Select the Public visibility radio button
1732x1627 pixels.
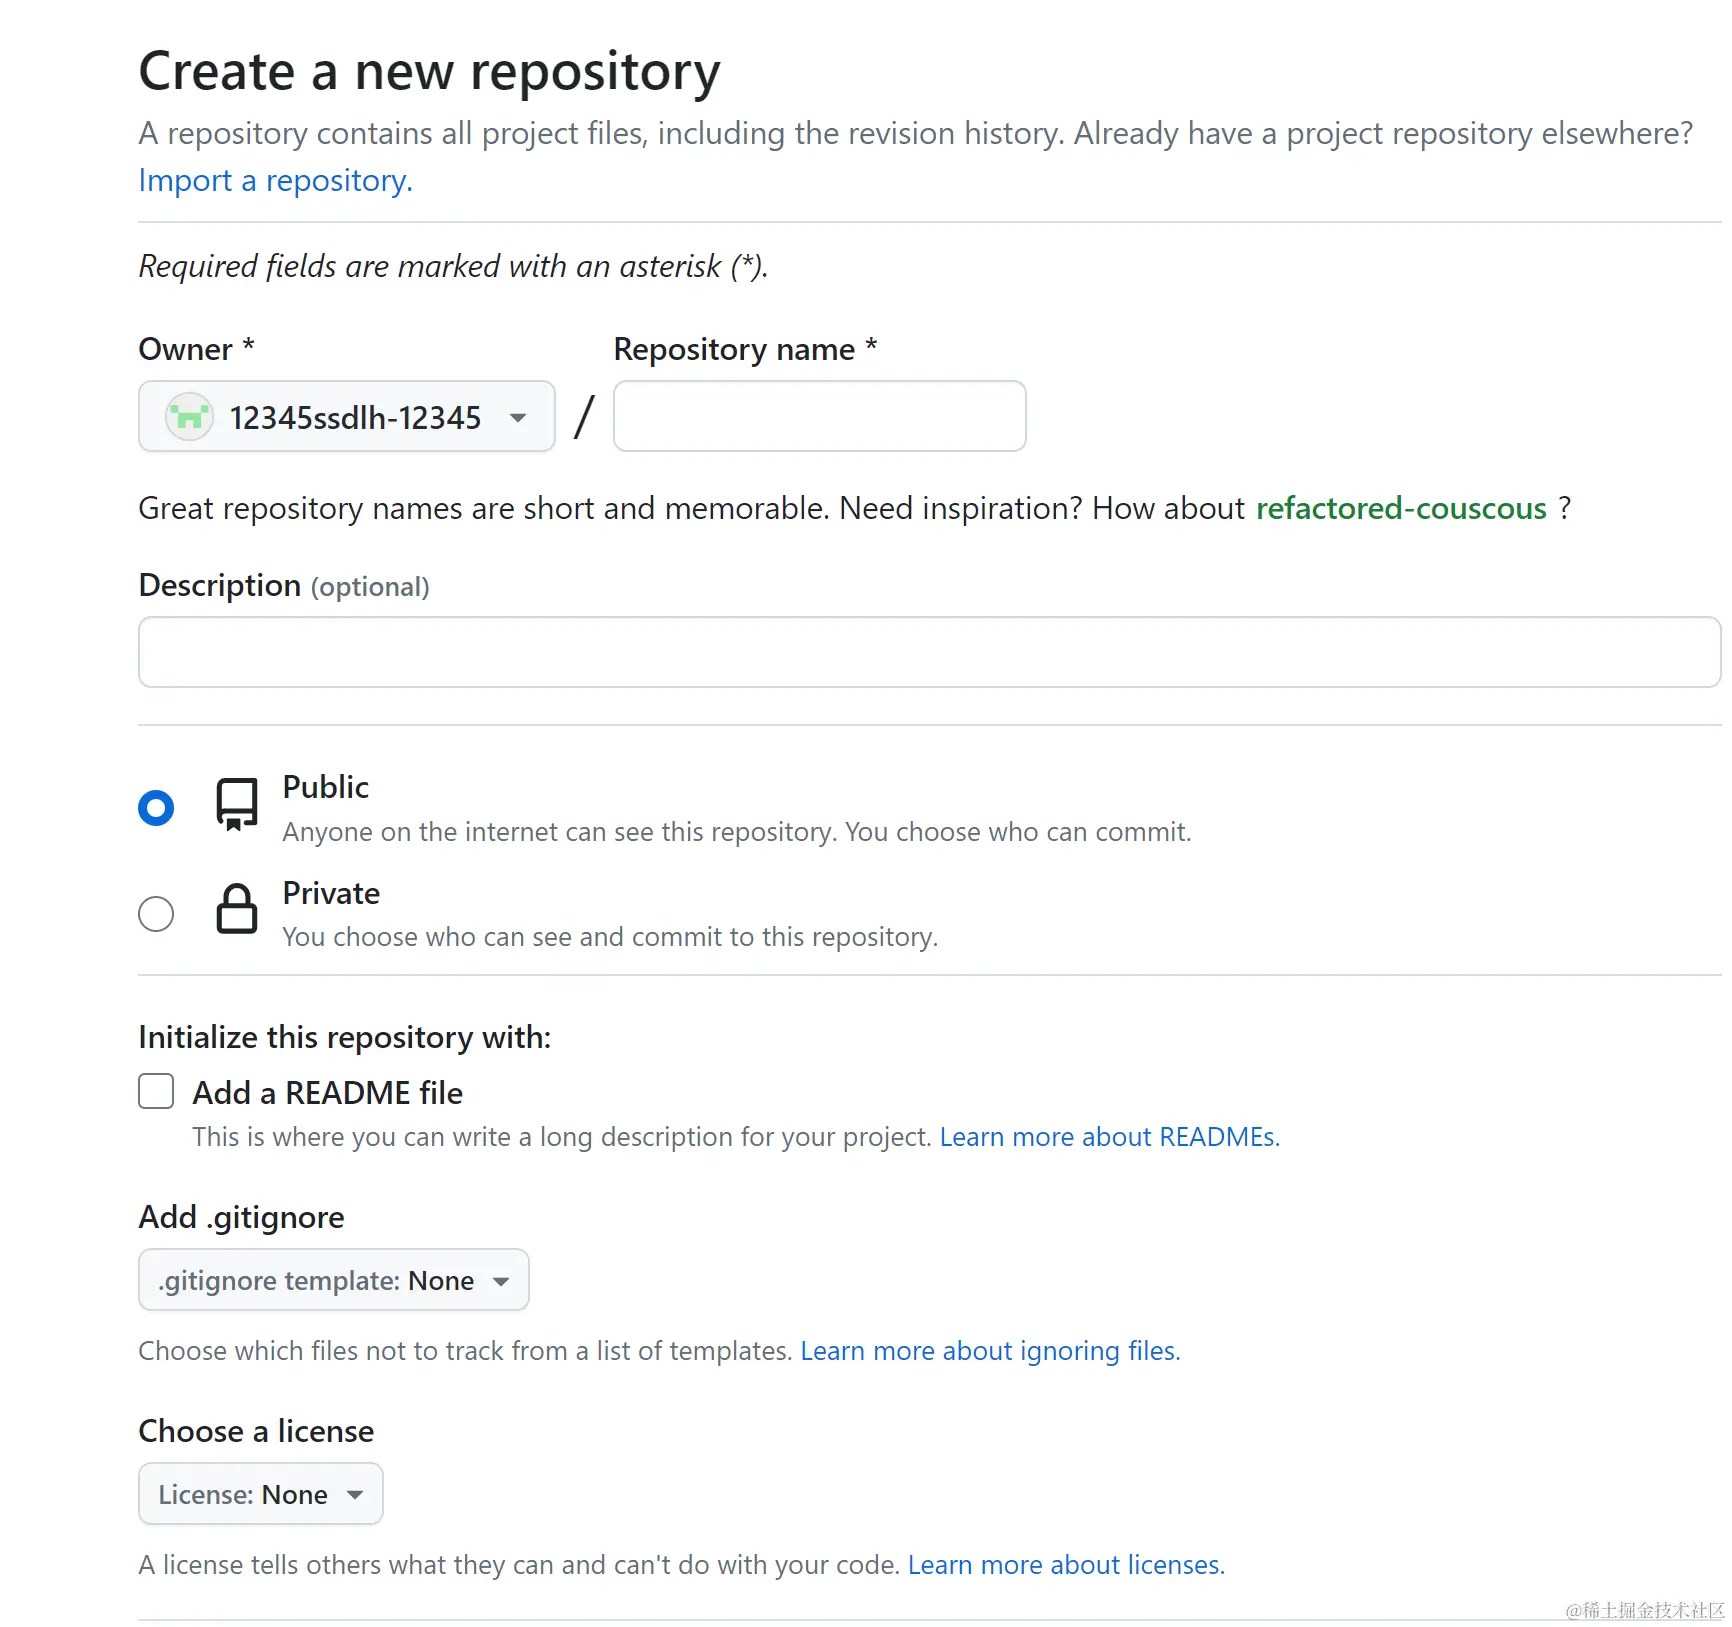[156, 808]
